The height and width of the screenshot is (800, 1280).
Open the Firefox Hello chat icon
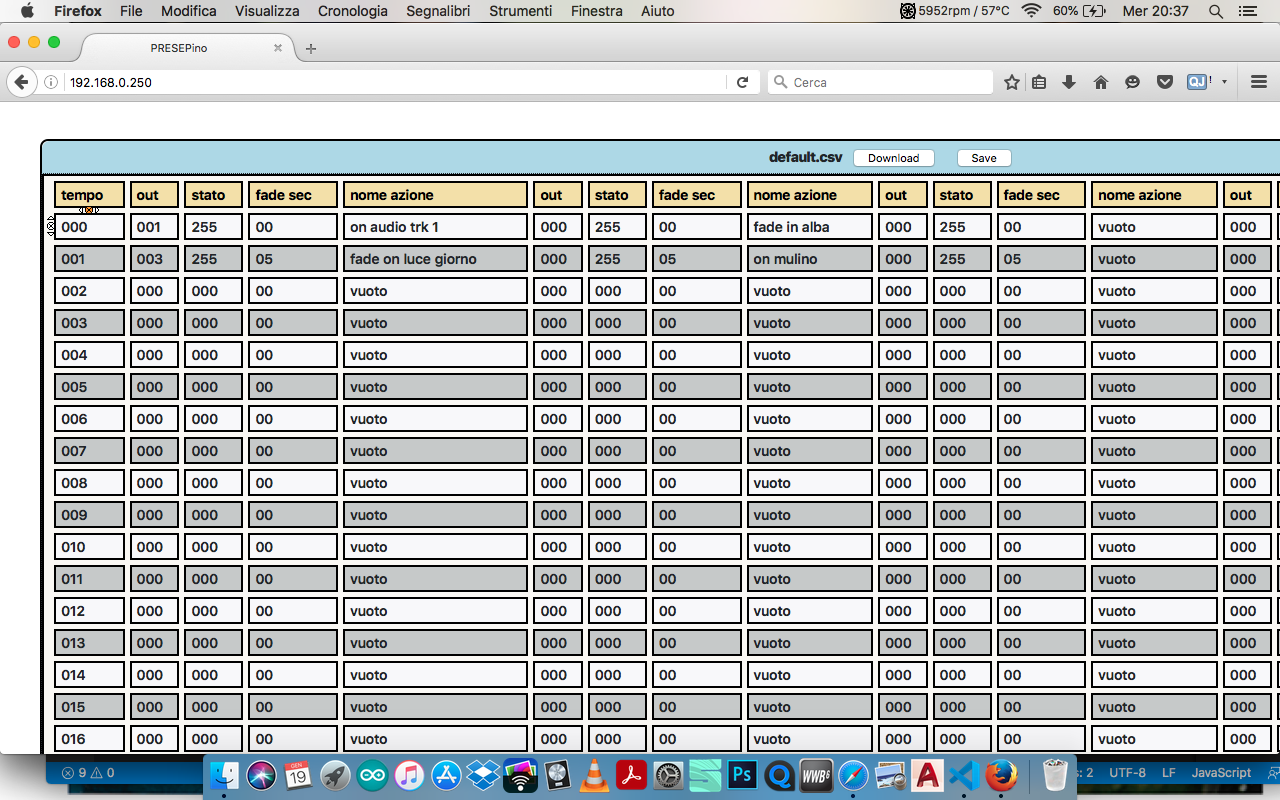coord(1132,82)
